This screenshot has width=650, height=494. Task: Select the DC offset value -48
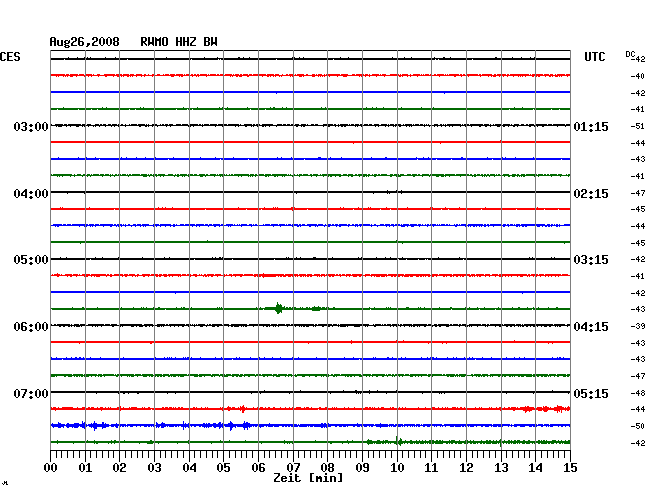(638, 393)
